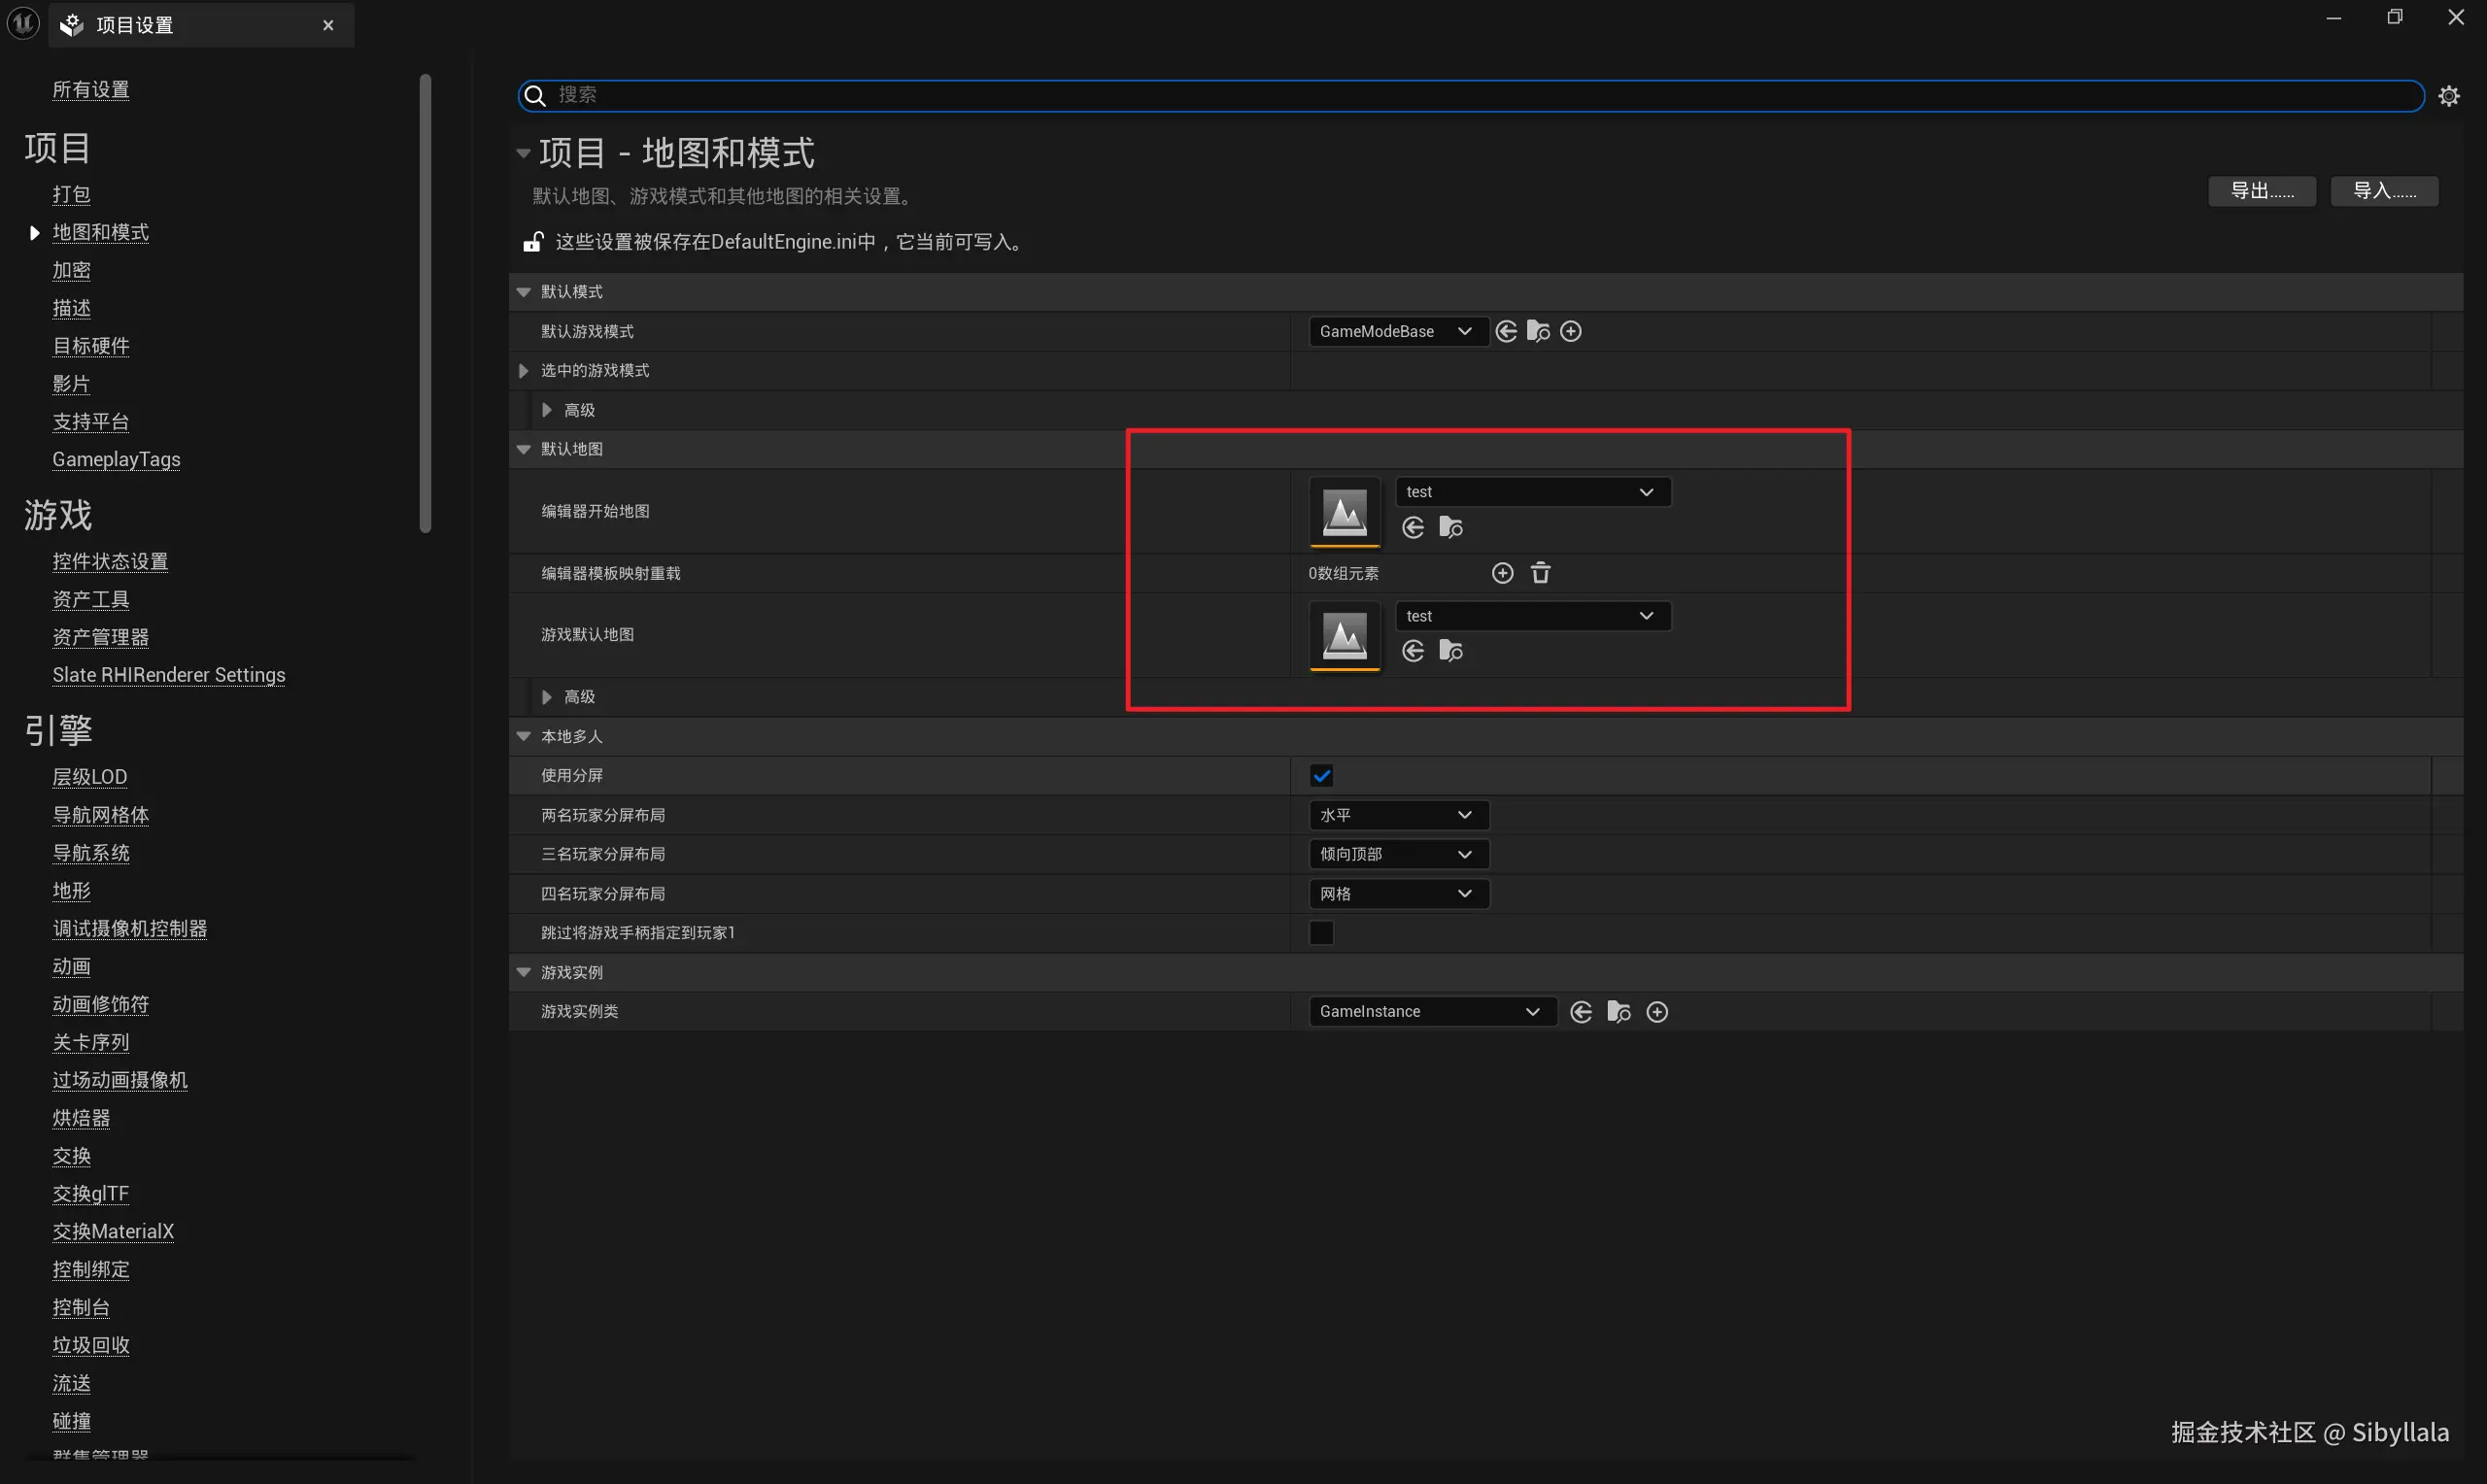
Task: Open 两名玩家分屏布局 水平 dropdown
Action: click(x=1396, y=815)
